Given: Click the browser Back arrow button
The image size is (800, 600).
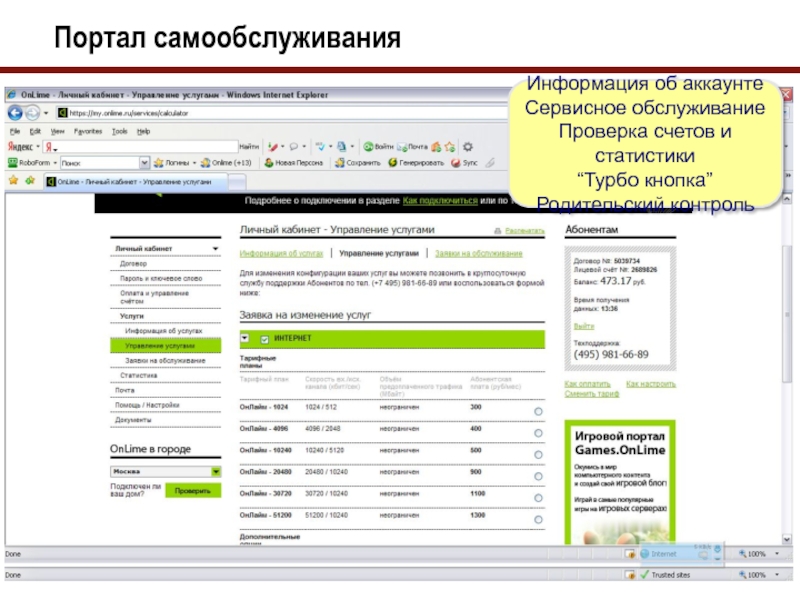Looking at the screenshot, I should pos(15,113).
